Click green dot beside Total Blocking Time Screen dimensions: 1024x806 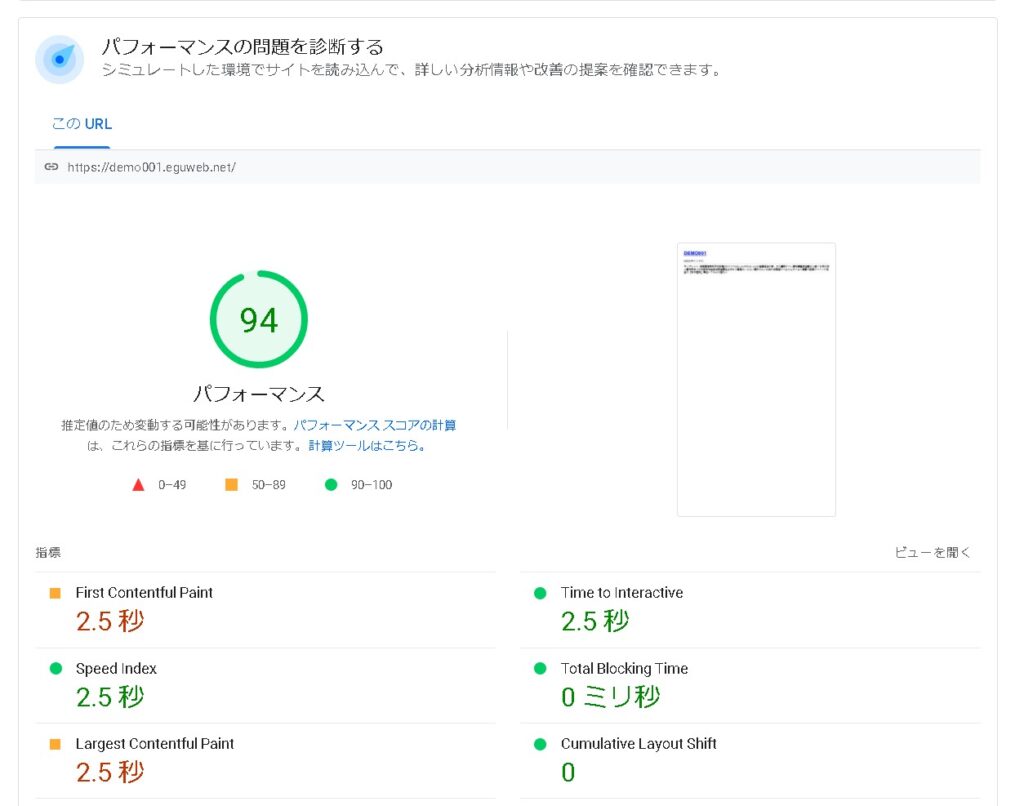tap(540, 669)
